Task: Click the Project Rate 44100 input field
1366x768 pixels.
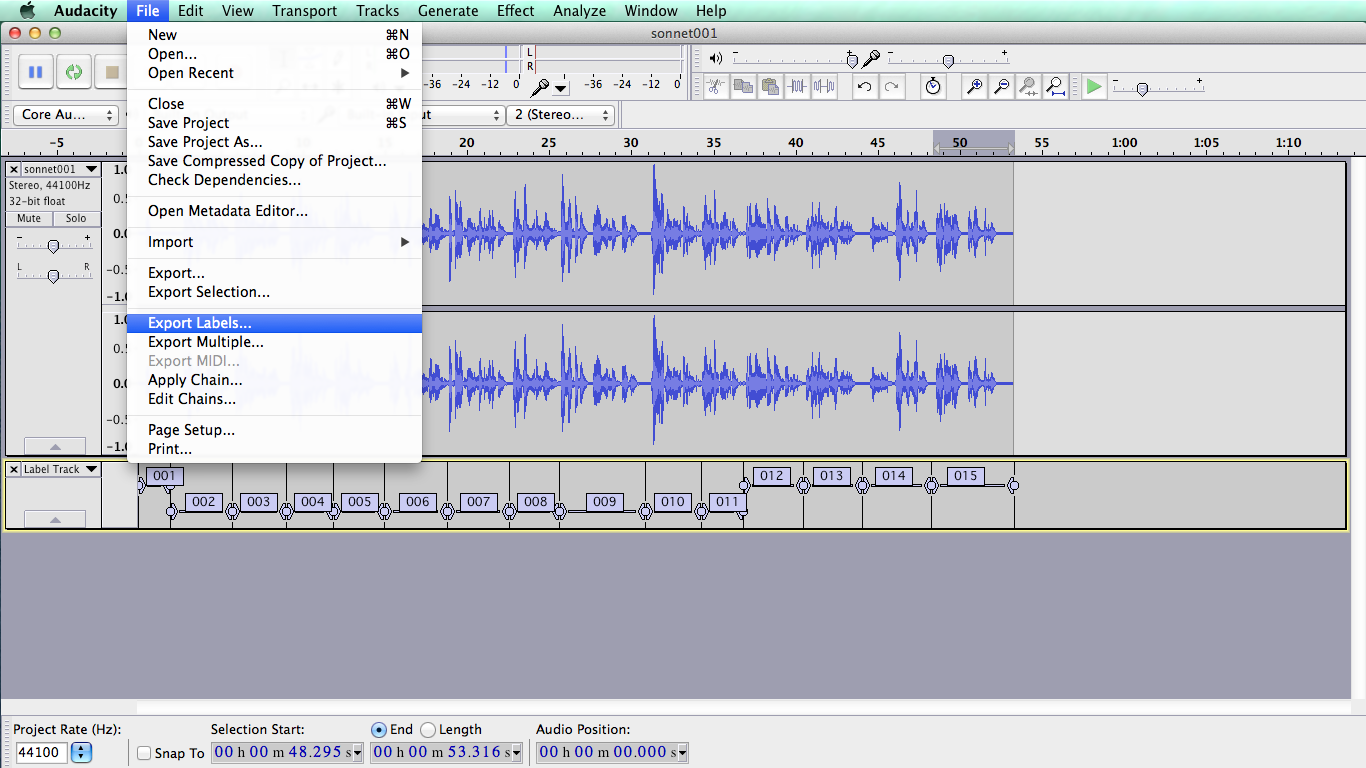Action: pos(41,753)
